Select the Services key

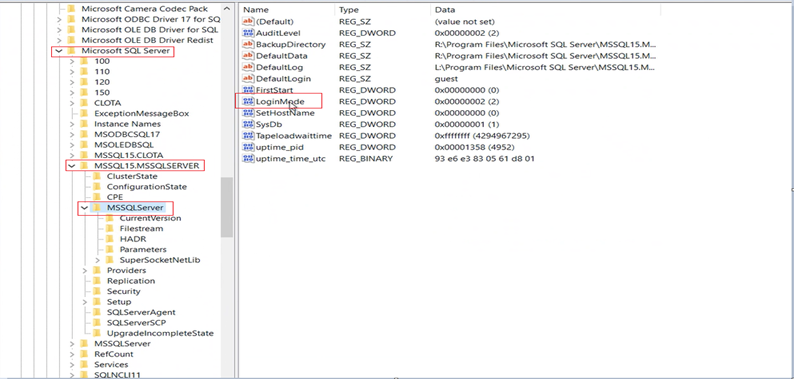click(111, 365)
